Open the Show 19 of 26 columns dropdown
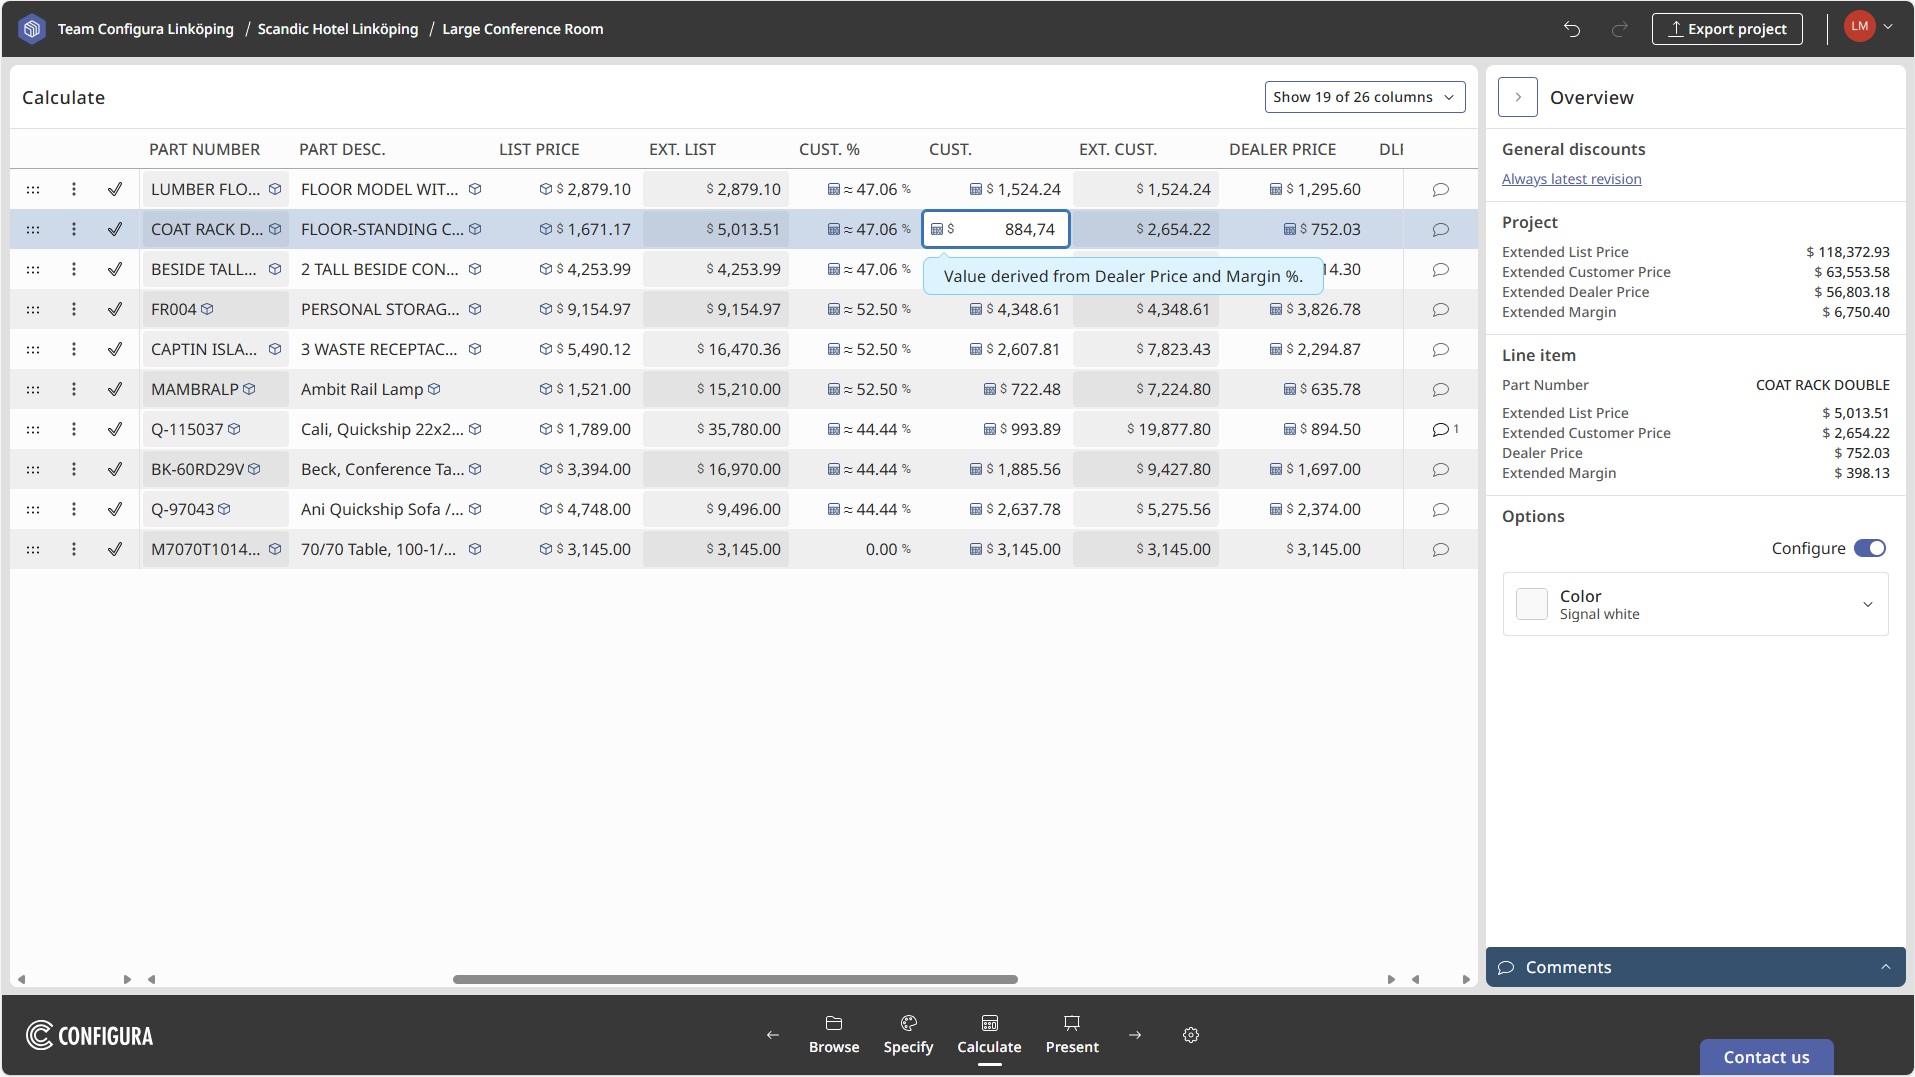The image size is (1915, 1077). pyautogui.click(x=1365, y=97)
